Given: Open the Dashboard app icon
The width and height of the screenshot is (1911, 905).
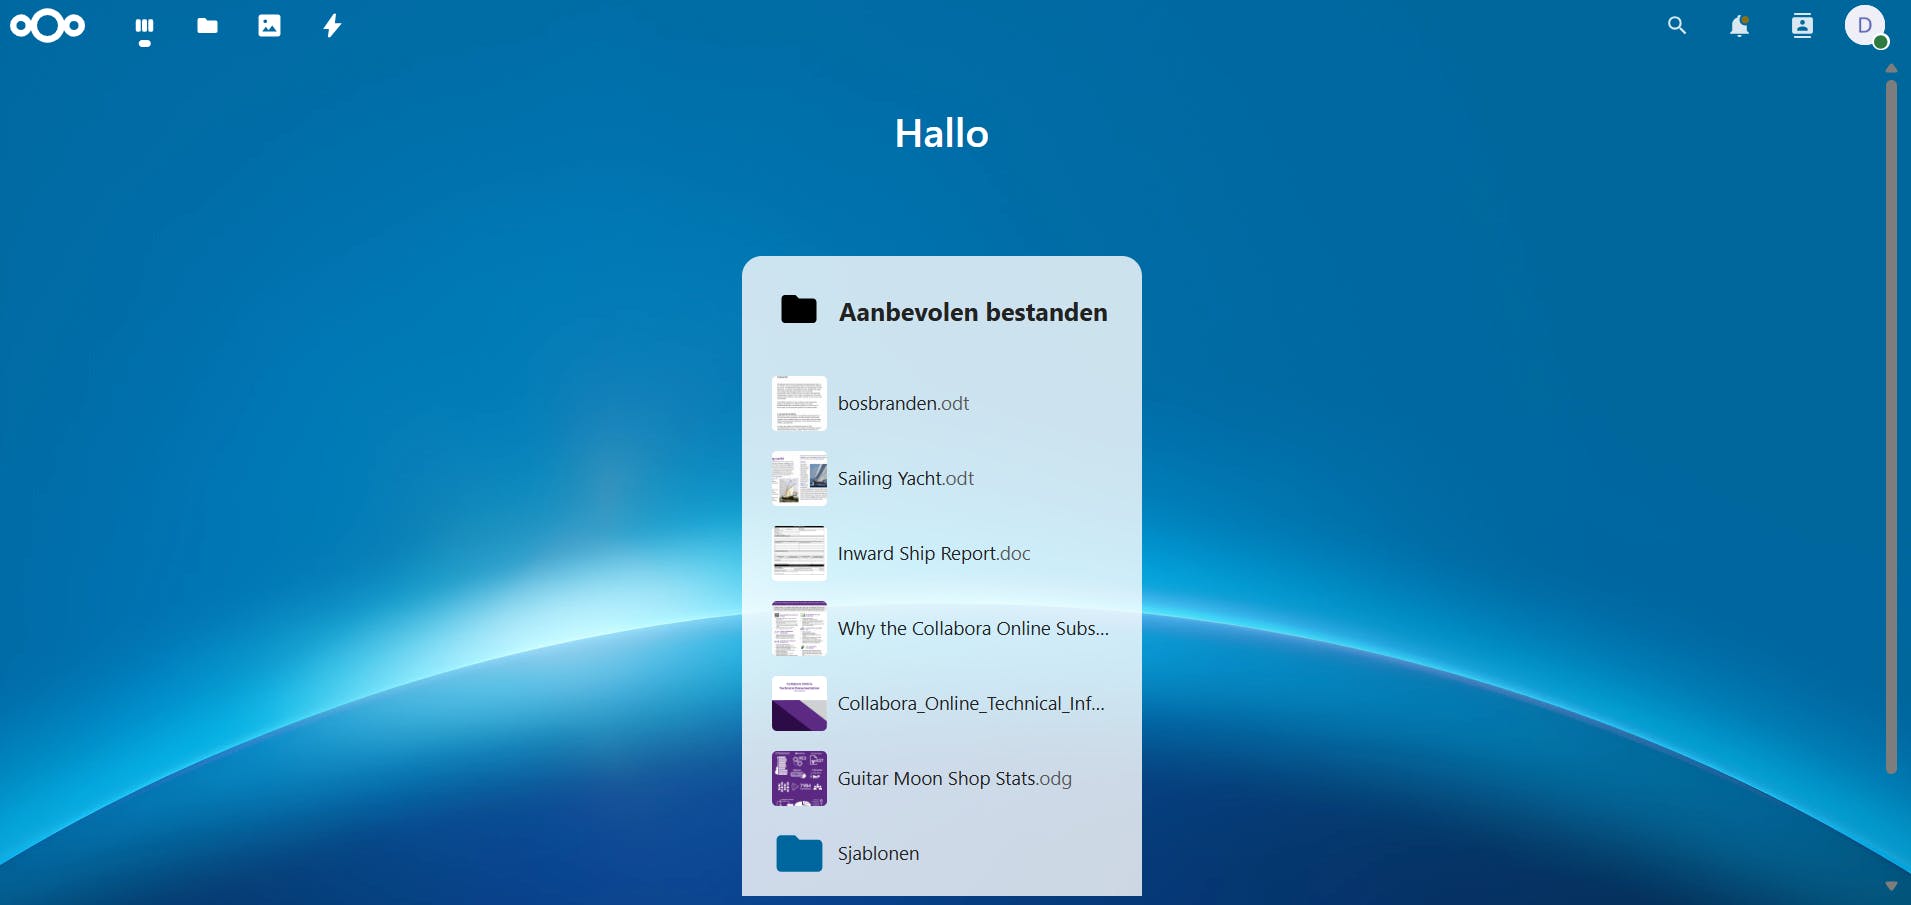Looking at the screenshot, I should pos(145,26).
